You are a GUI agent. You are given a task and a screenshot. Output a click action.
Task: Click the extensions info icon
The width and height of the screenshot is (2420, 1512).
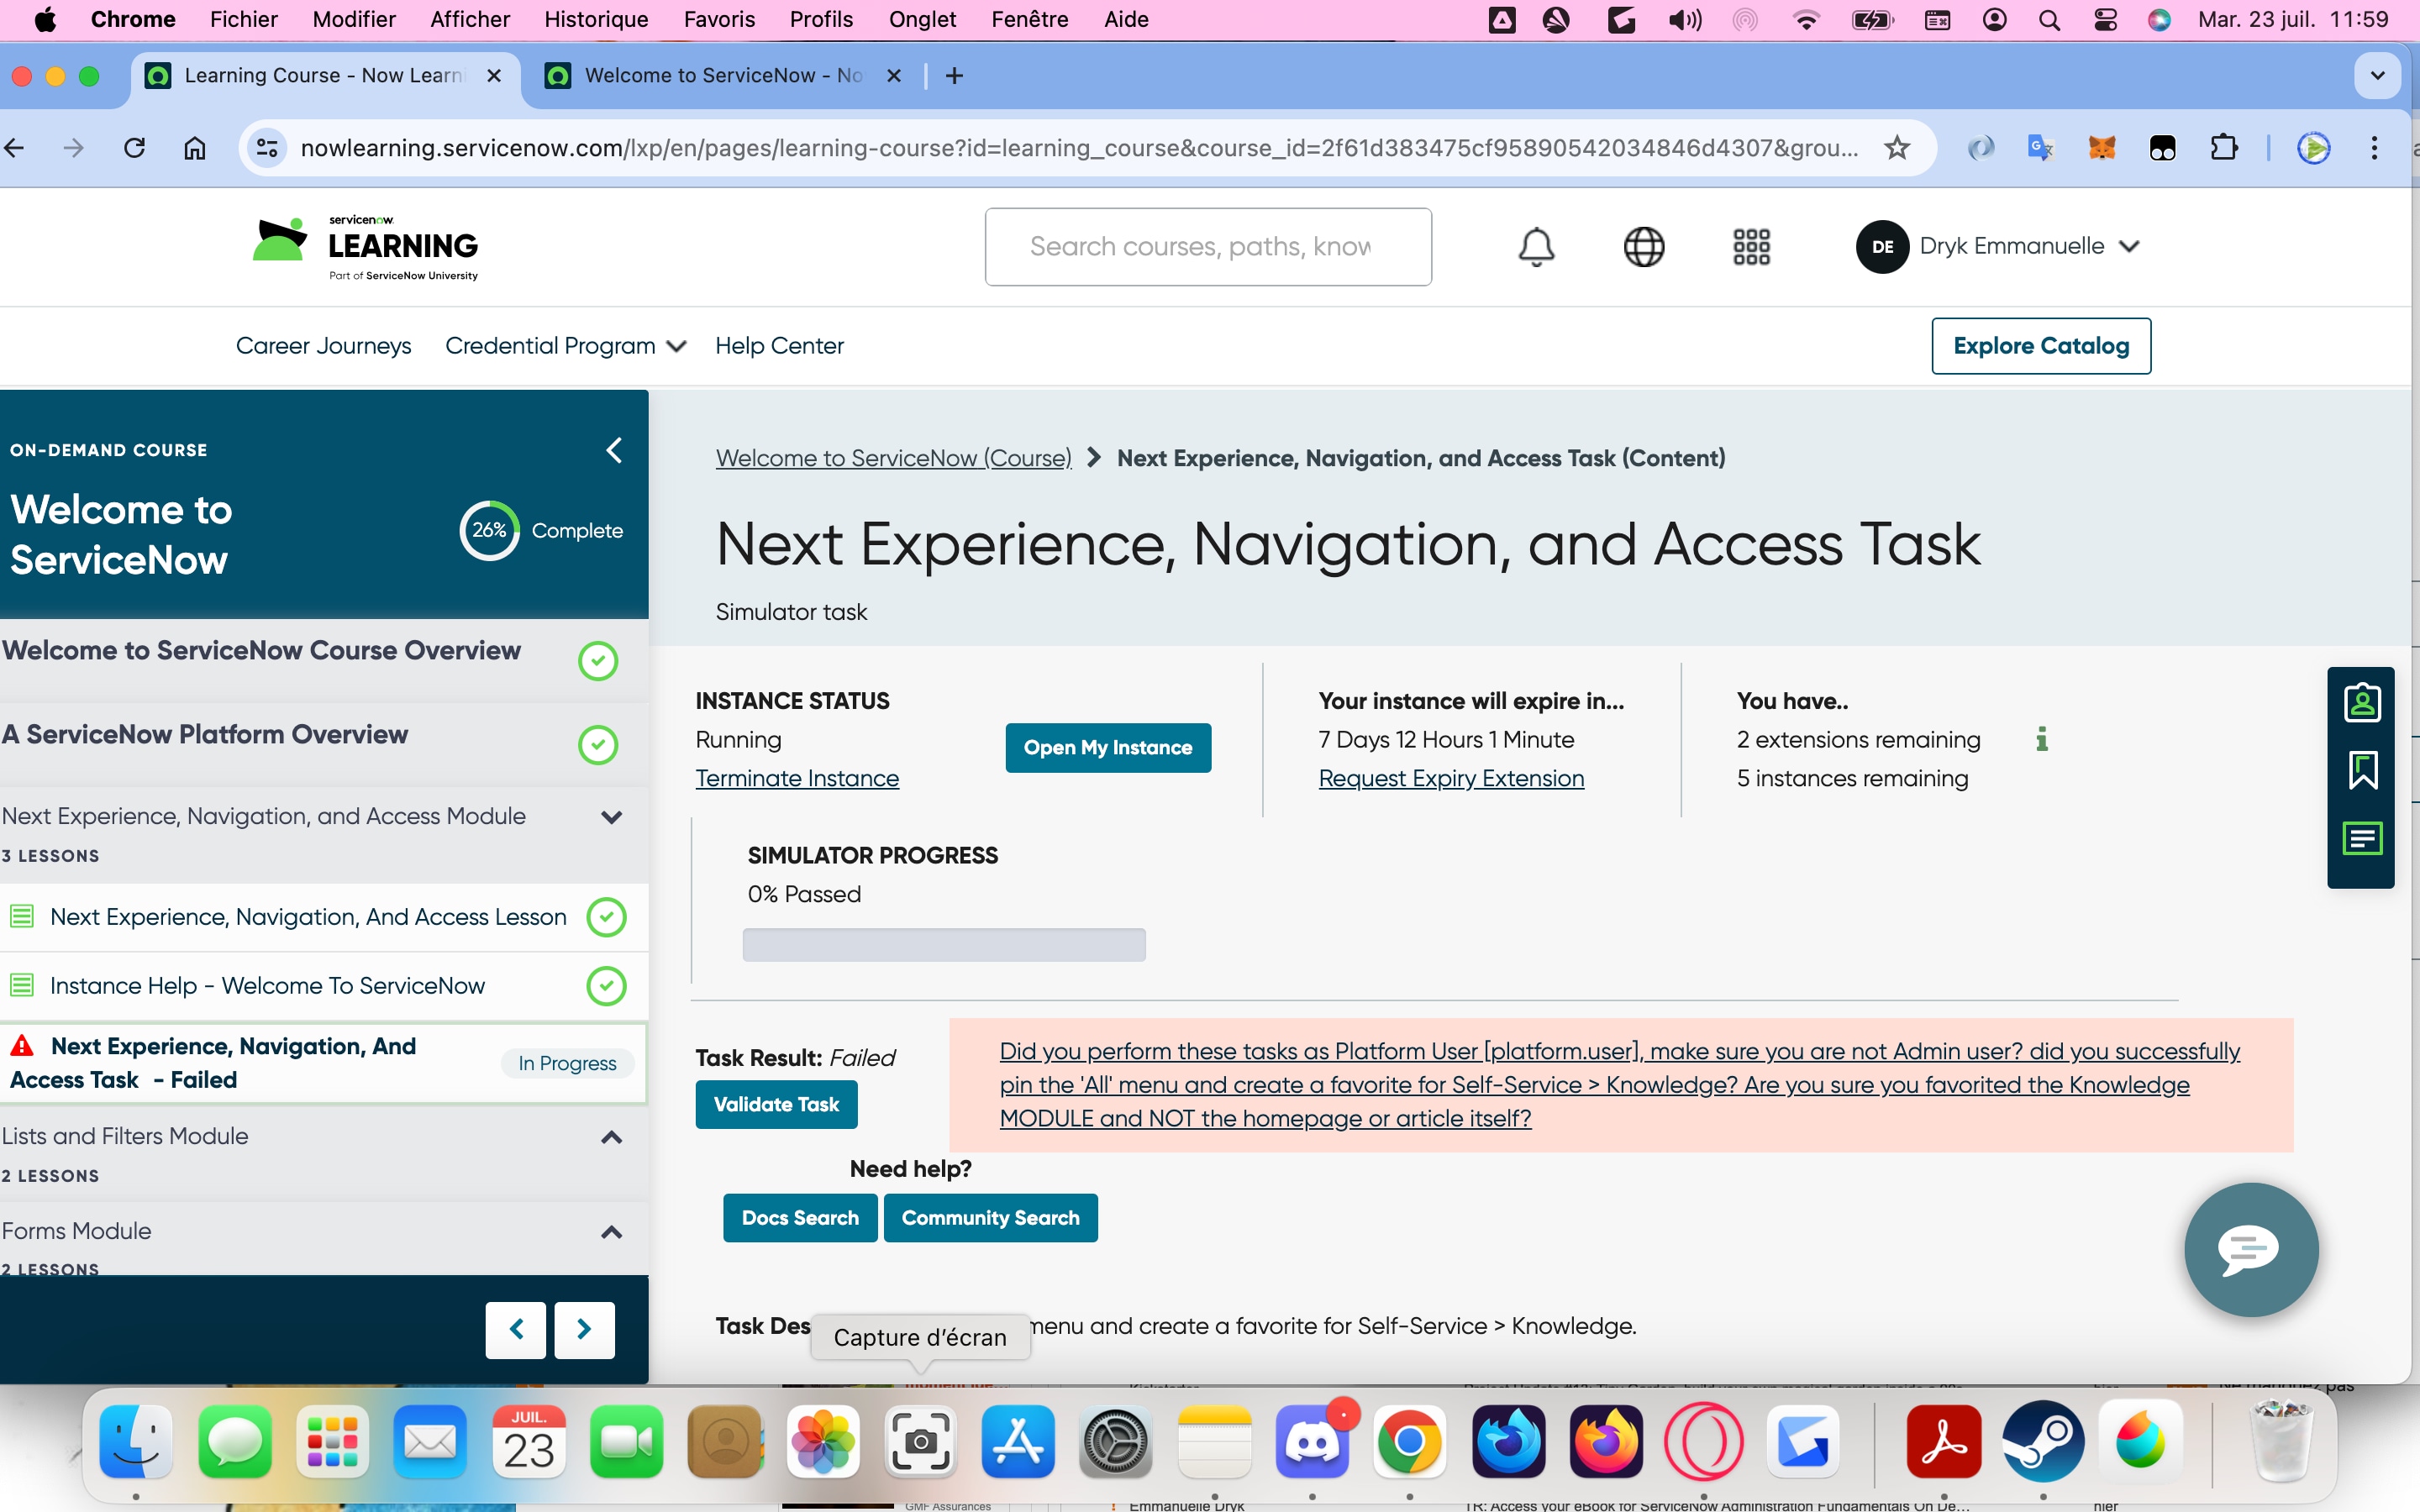2042,739
